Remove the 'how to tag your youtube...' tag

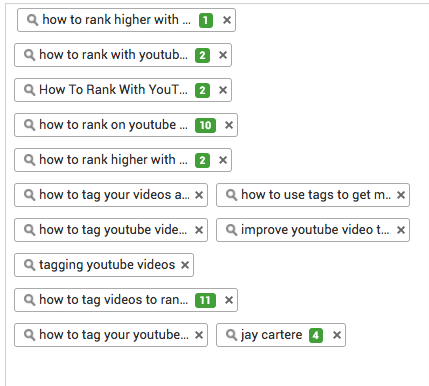pyautogui.click(x=199, y=335)
